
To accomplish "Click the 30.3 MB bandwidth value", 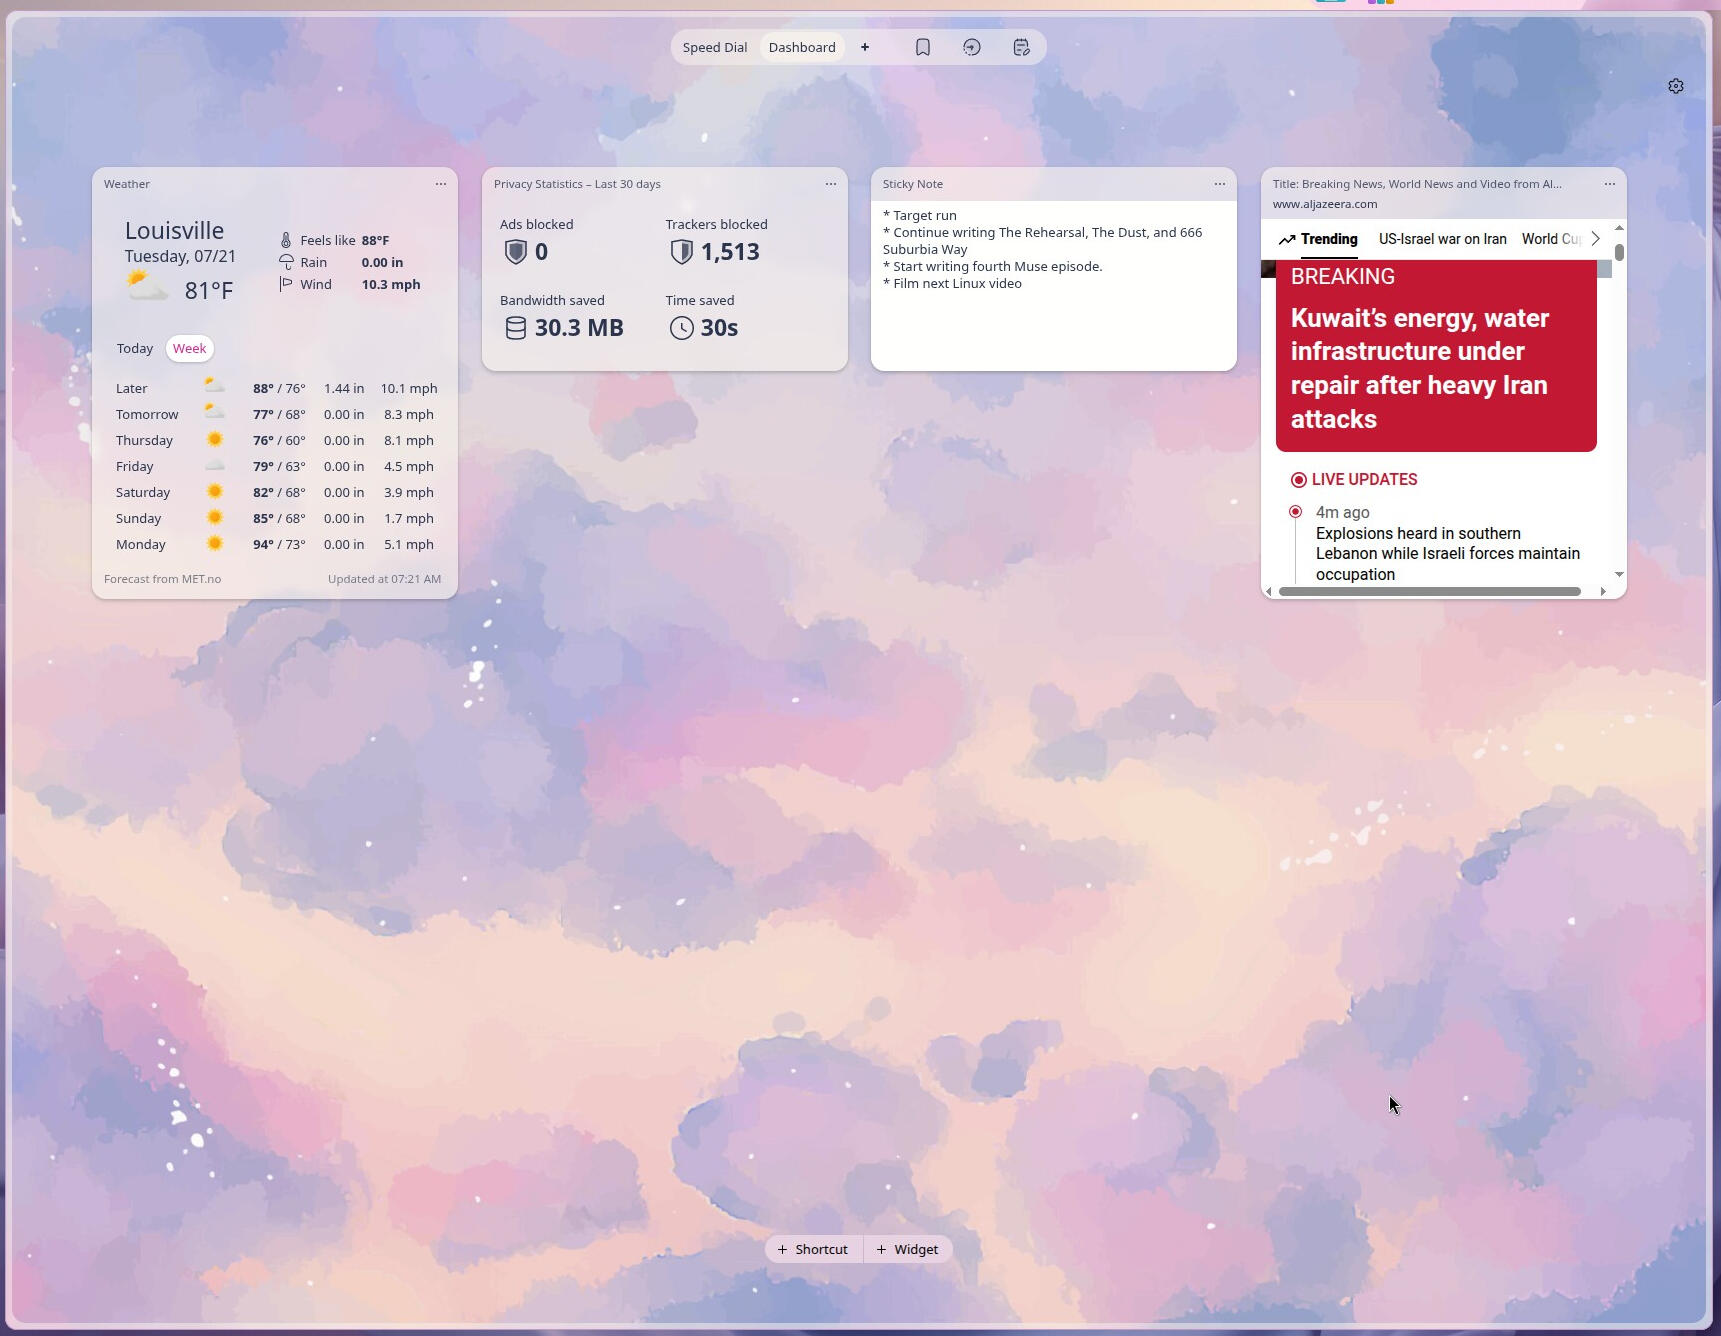I will pos(579,328).
